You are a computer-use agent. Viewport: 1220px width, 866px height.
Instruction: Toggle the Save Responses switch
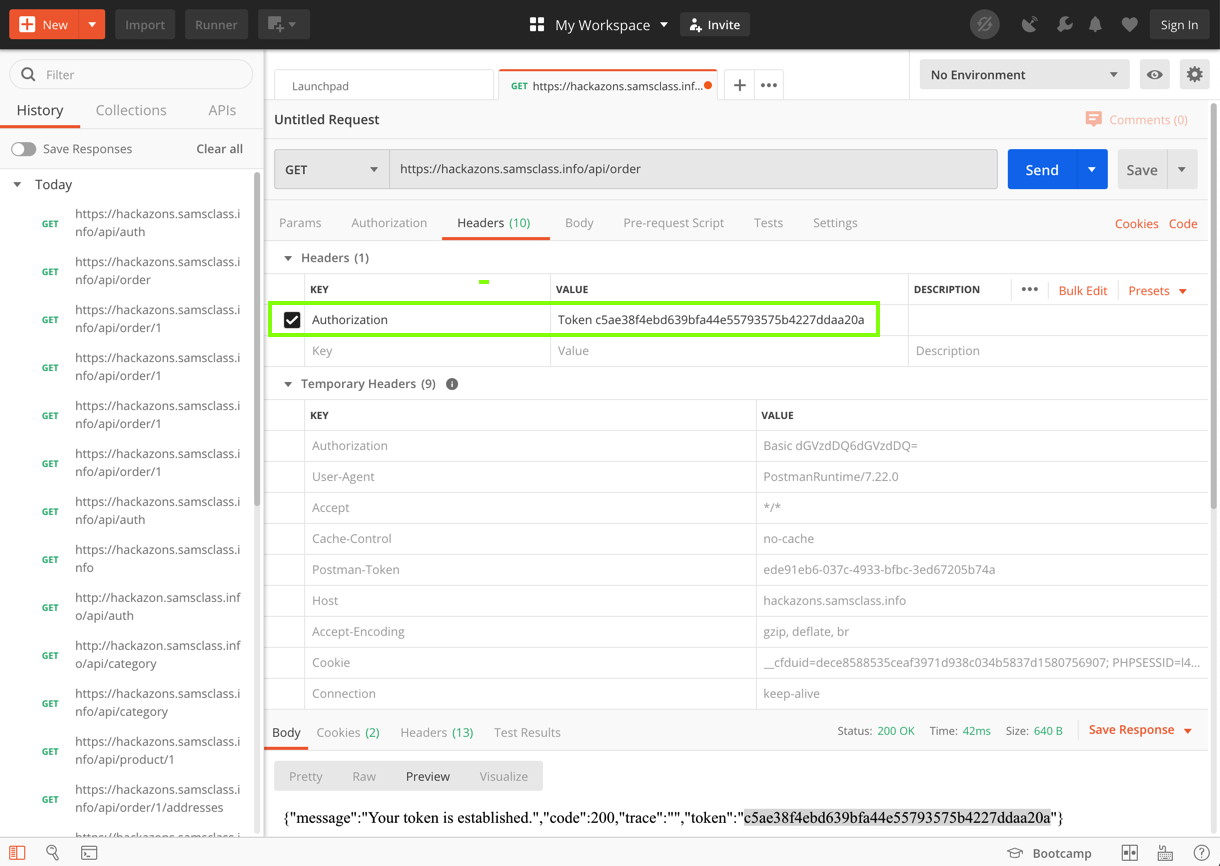[x=24, y=149]
